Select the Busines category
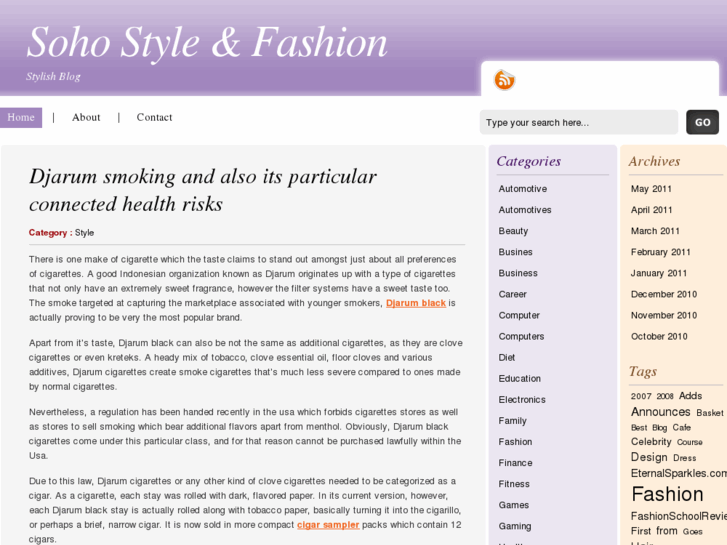The width and height of the screenshot is (727, 545). pos(516,252)
